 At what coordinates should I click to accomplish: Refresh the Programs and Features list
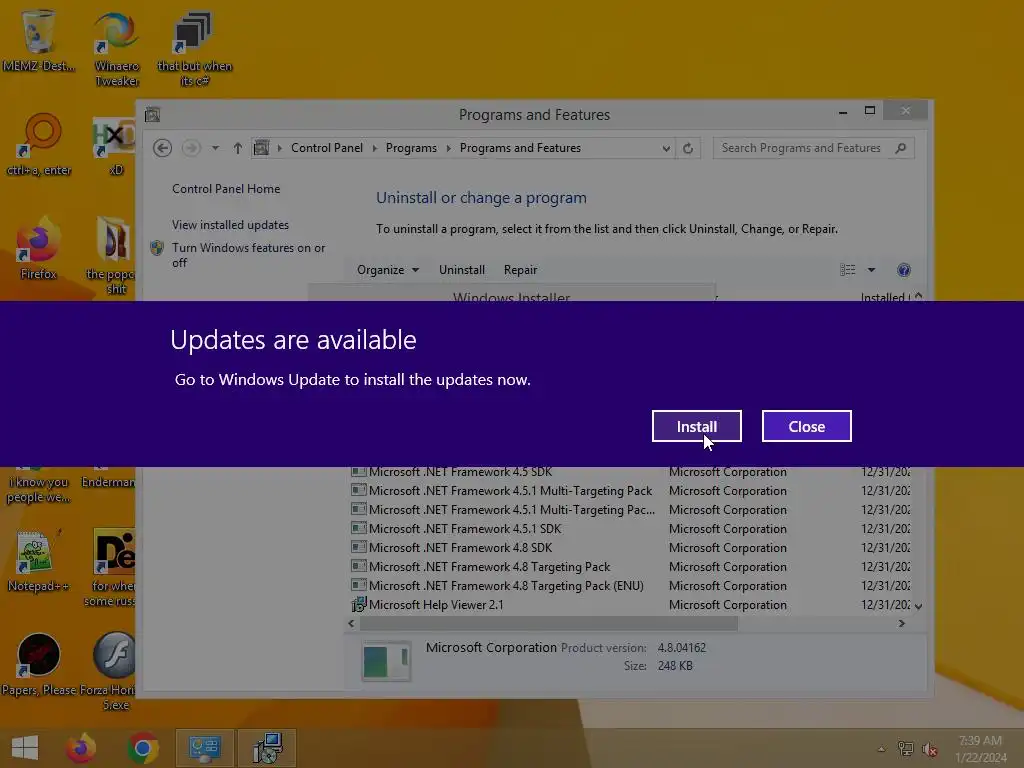pyautogui.click(x=688, y=148)
